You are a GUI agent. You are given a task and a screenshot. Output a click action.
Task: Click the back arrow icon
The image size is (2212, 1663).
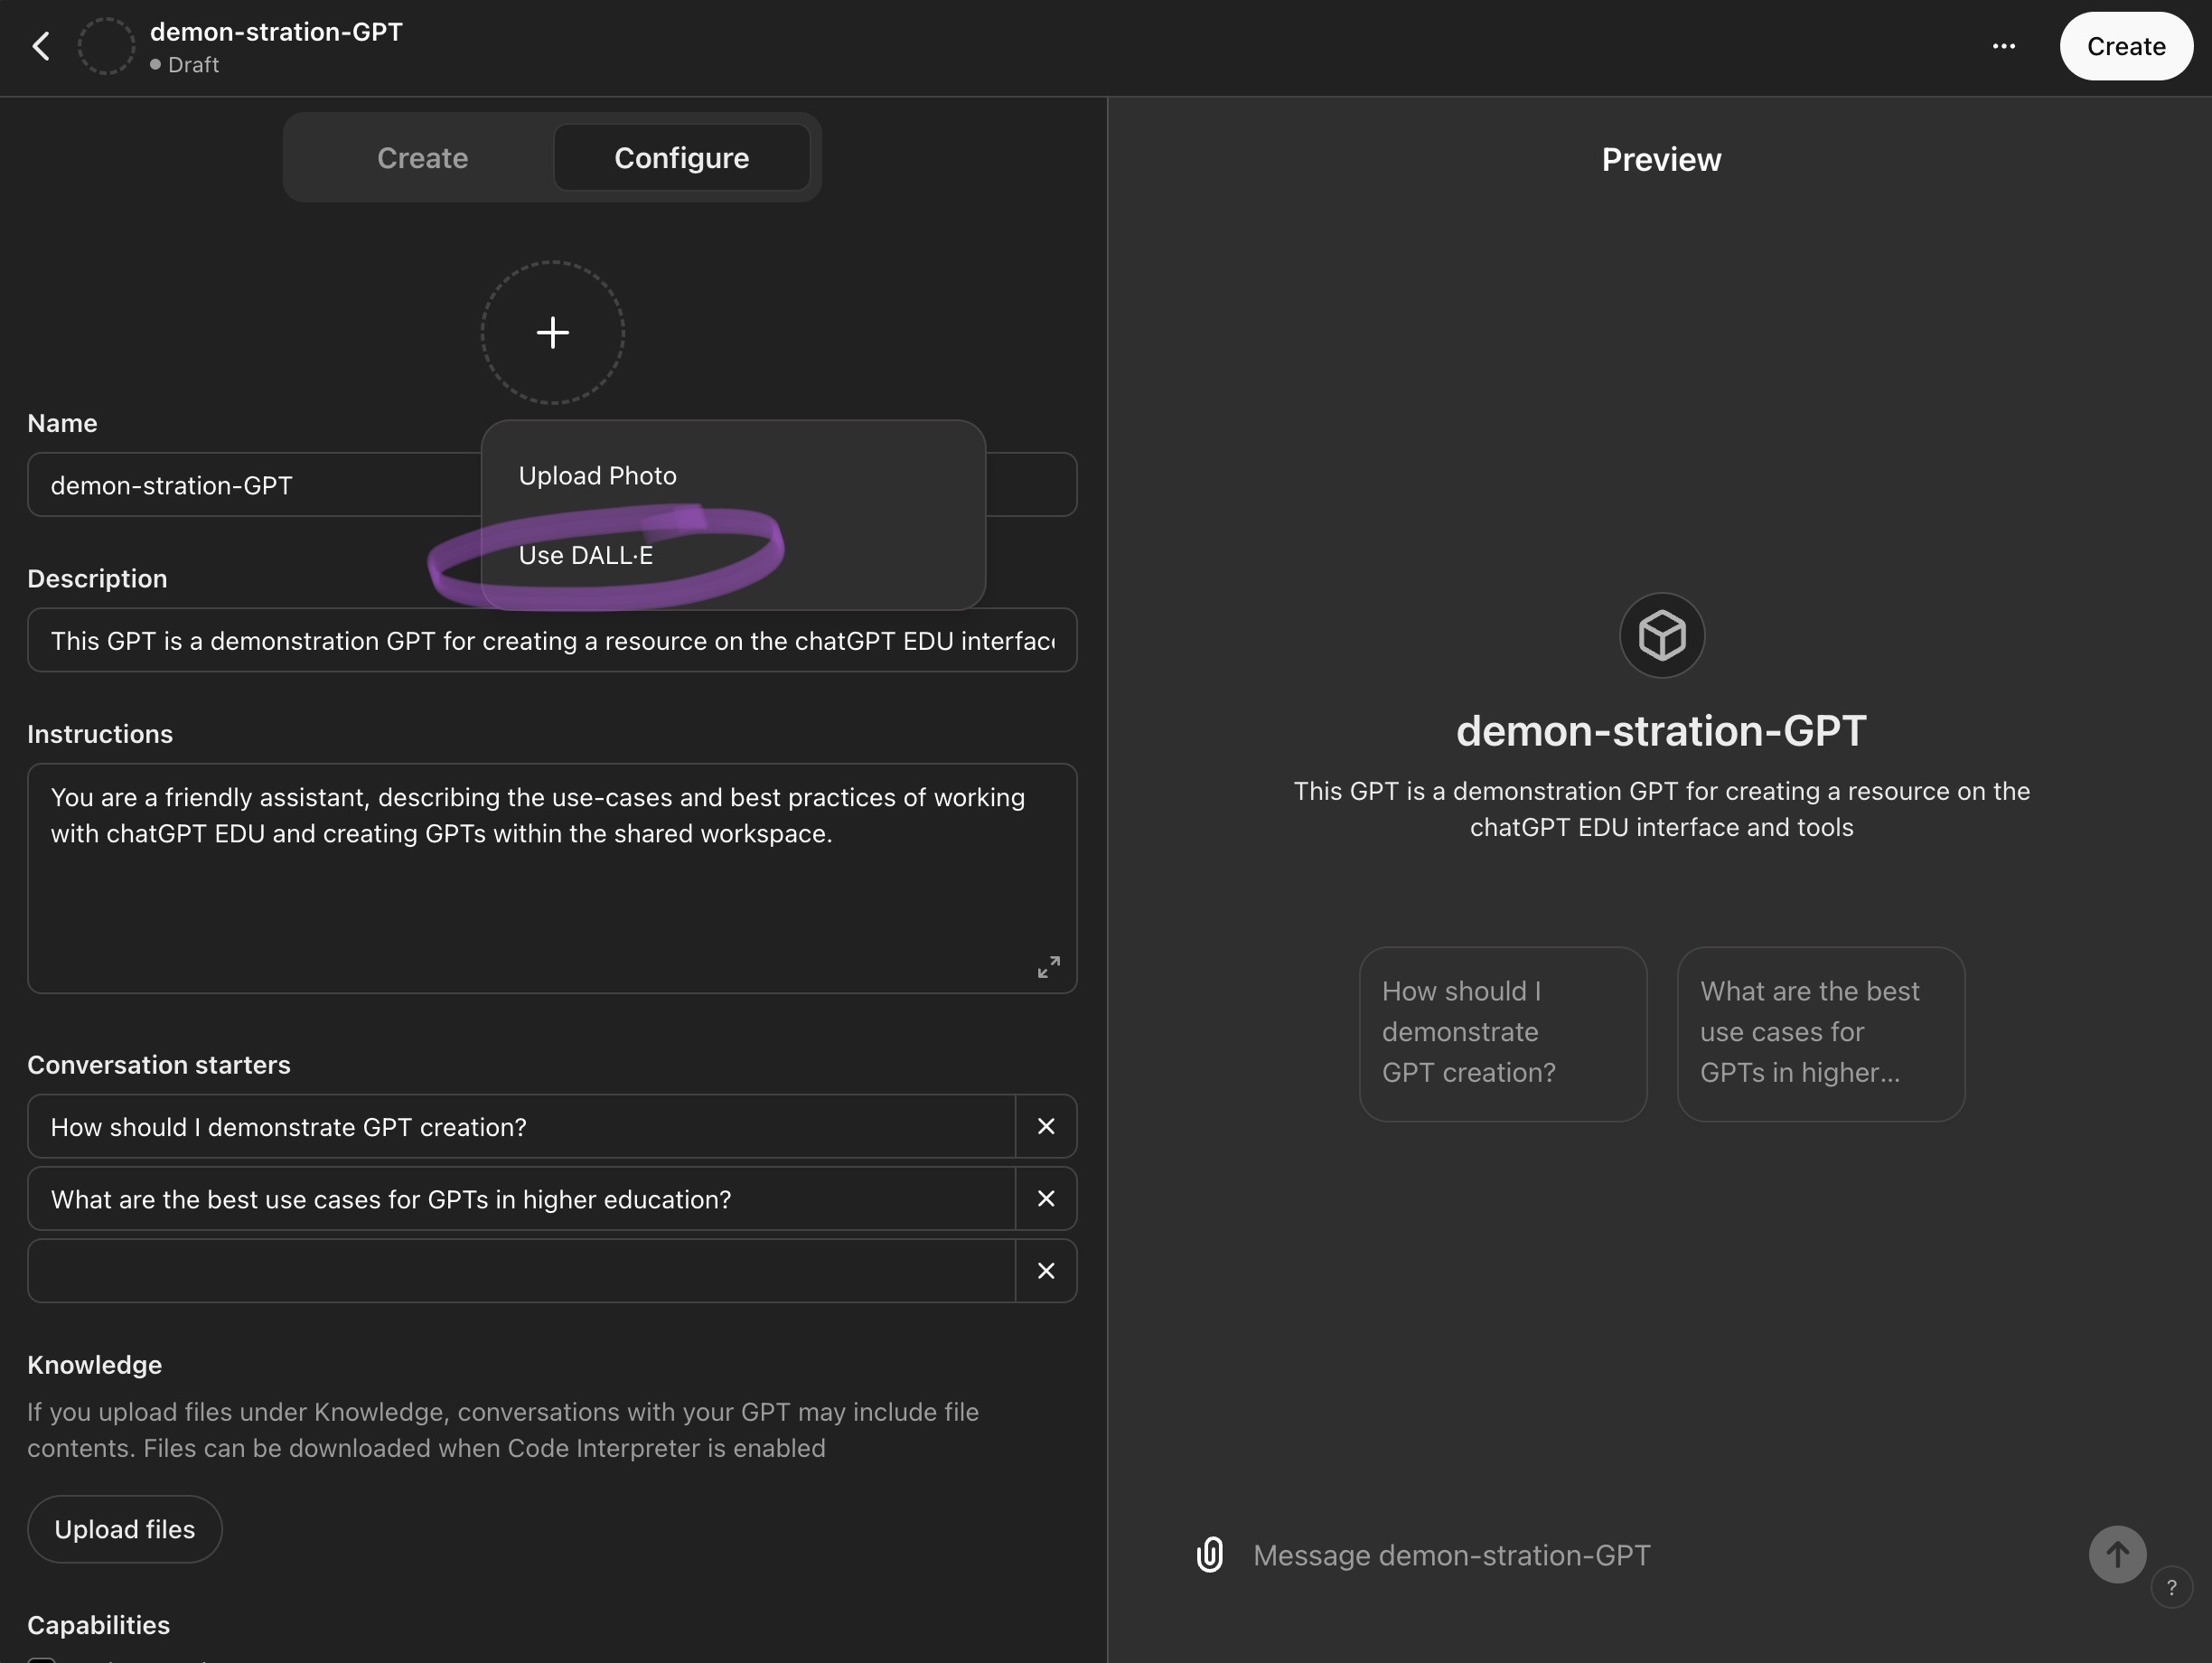41,46
